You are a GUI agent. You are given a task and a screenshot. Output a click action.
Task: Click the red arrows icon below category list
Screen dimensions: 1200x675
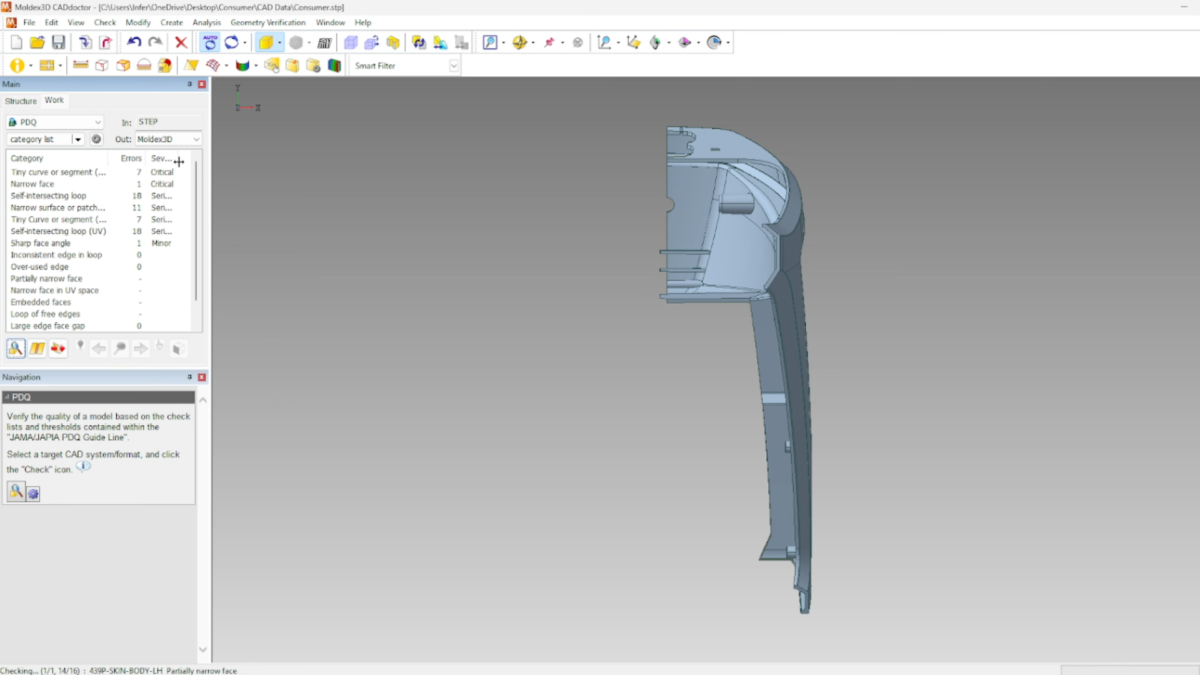(58, 348)
